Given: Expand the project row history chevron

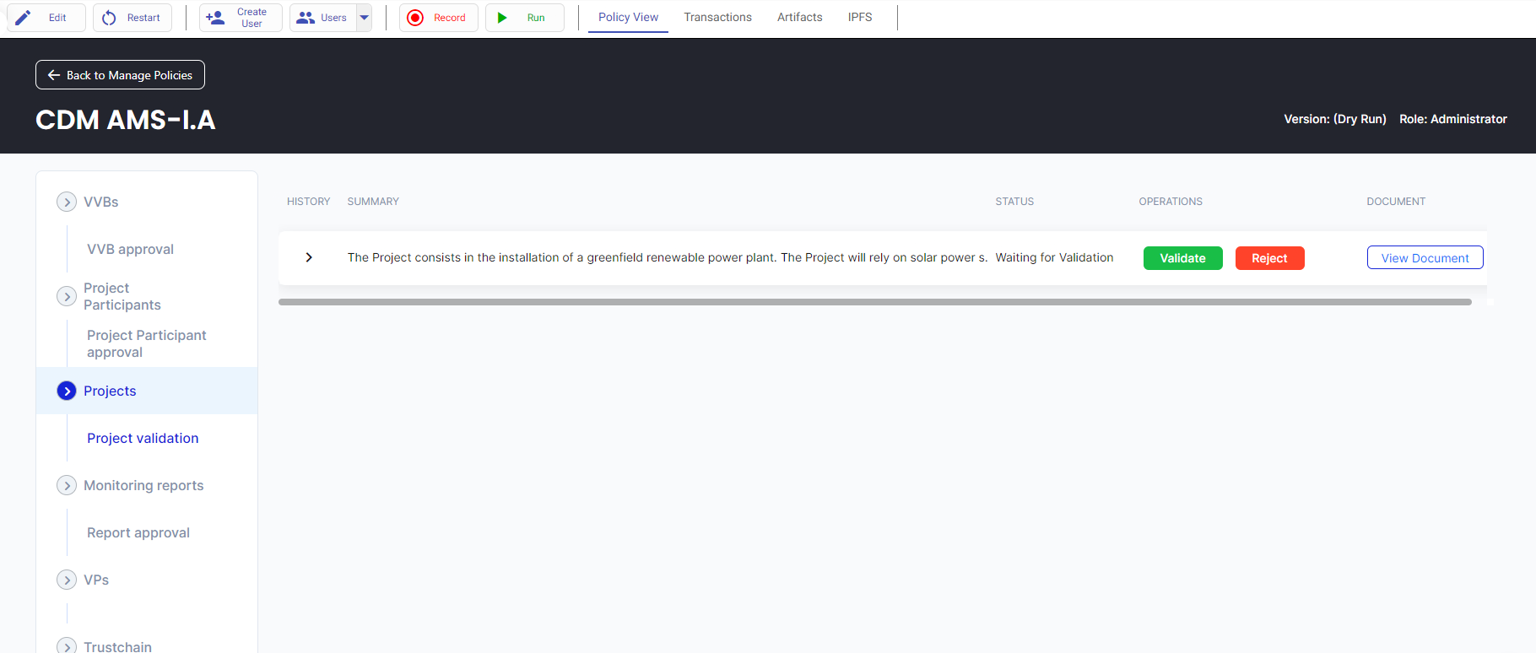Looking at the screenshot, I should [309, 258].
